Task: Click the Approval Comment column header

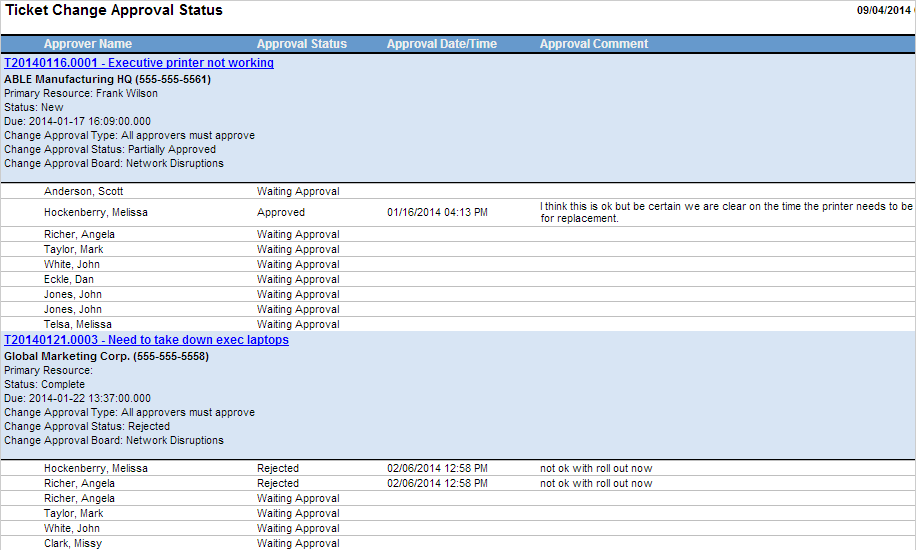Action: click(594, 44)
